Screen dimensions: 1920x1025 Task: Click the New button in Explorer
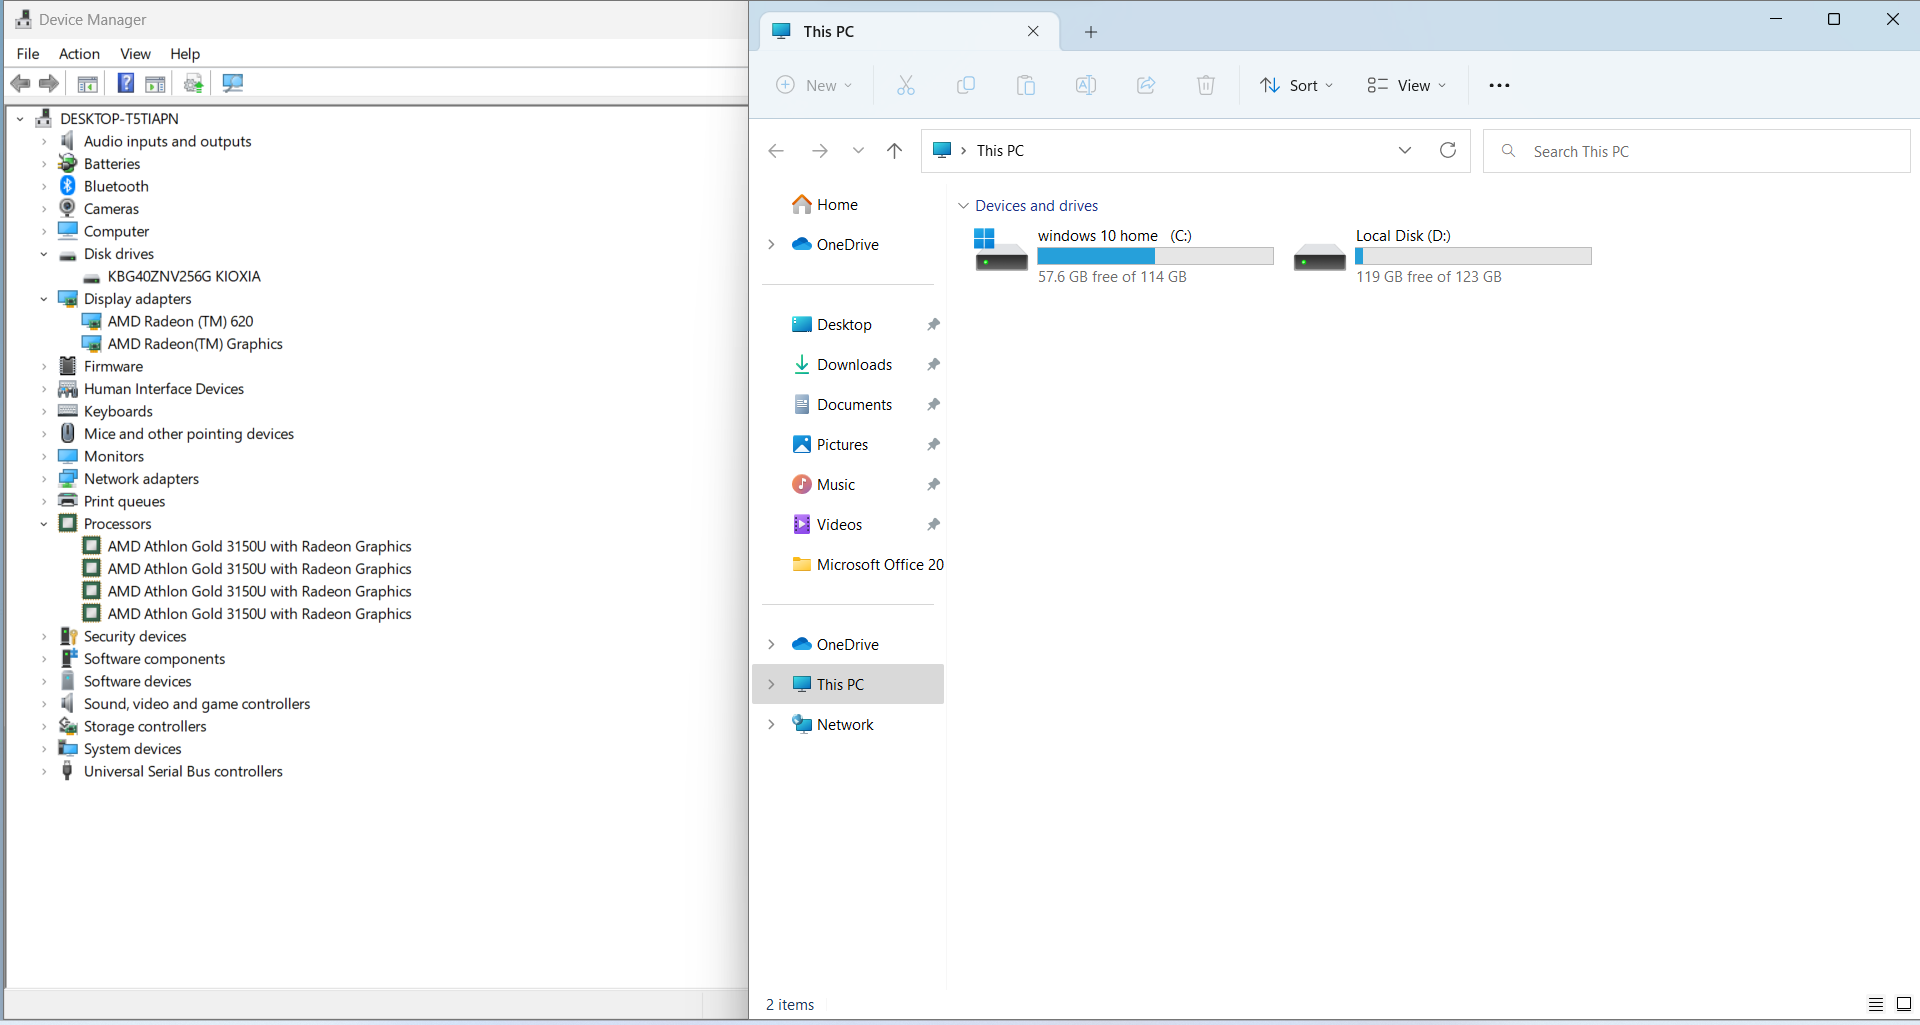coord(815,85)
